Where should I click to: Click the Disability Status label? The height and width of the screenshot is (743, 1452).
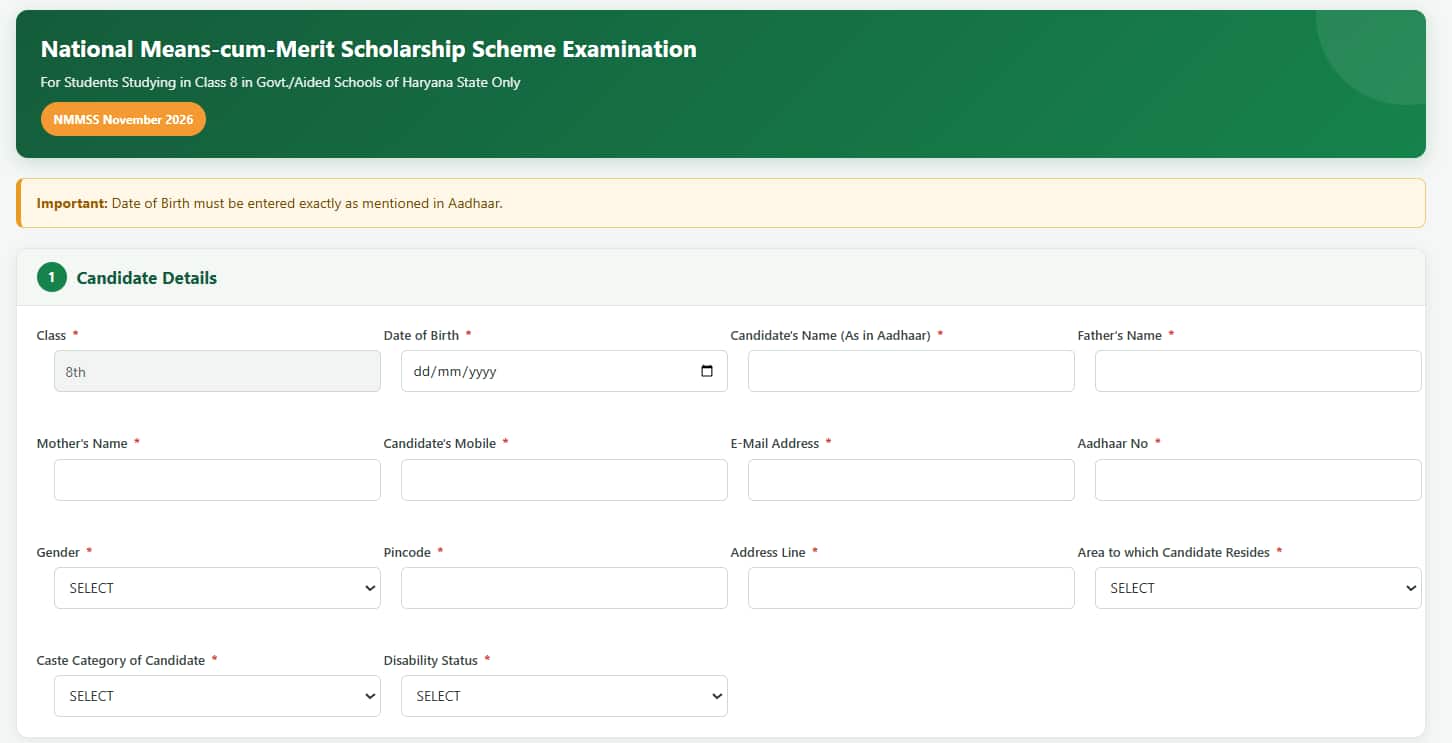click(x=431, y=660)
